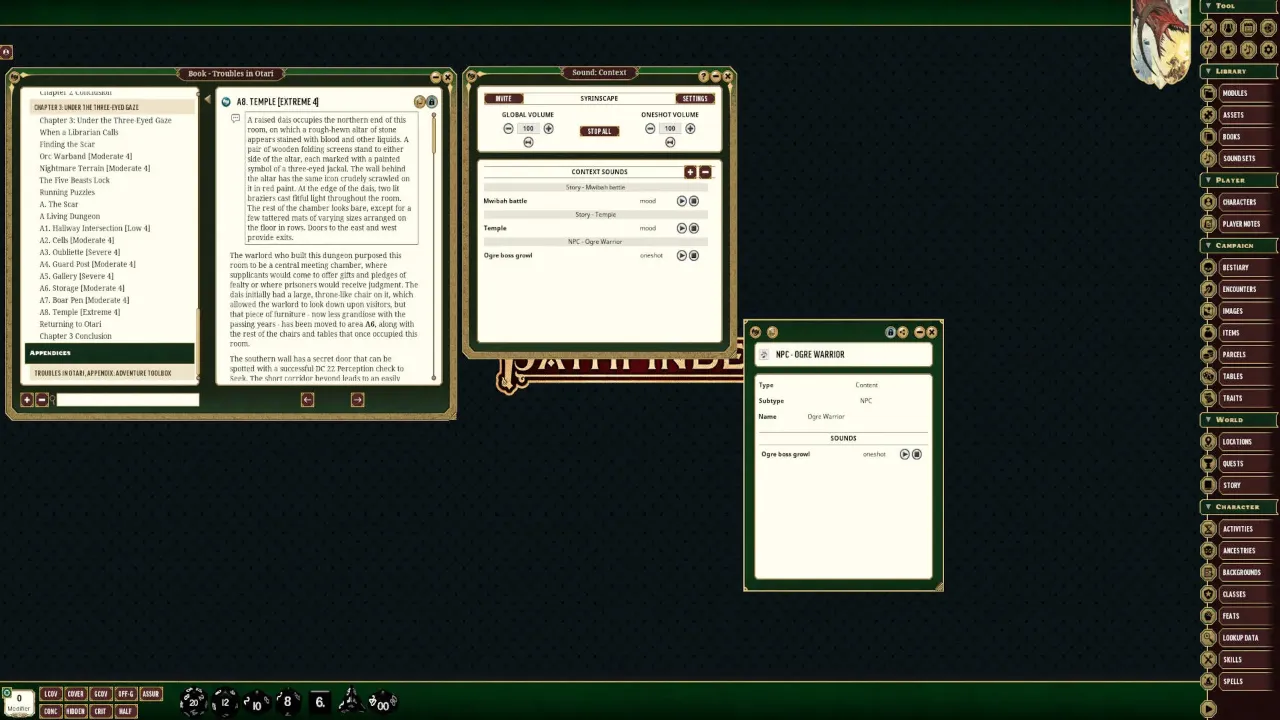
Task: Click the Modifier value box
Action: point(18,702)
